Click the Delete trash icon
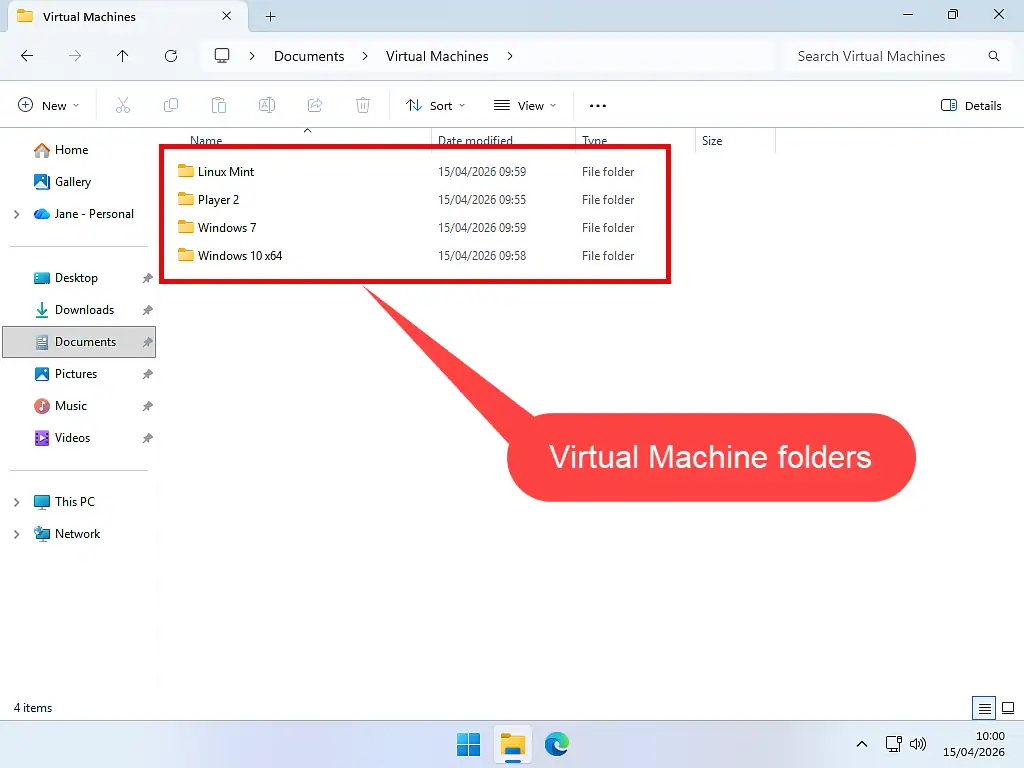 point(363,105)
